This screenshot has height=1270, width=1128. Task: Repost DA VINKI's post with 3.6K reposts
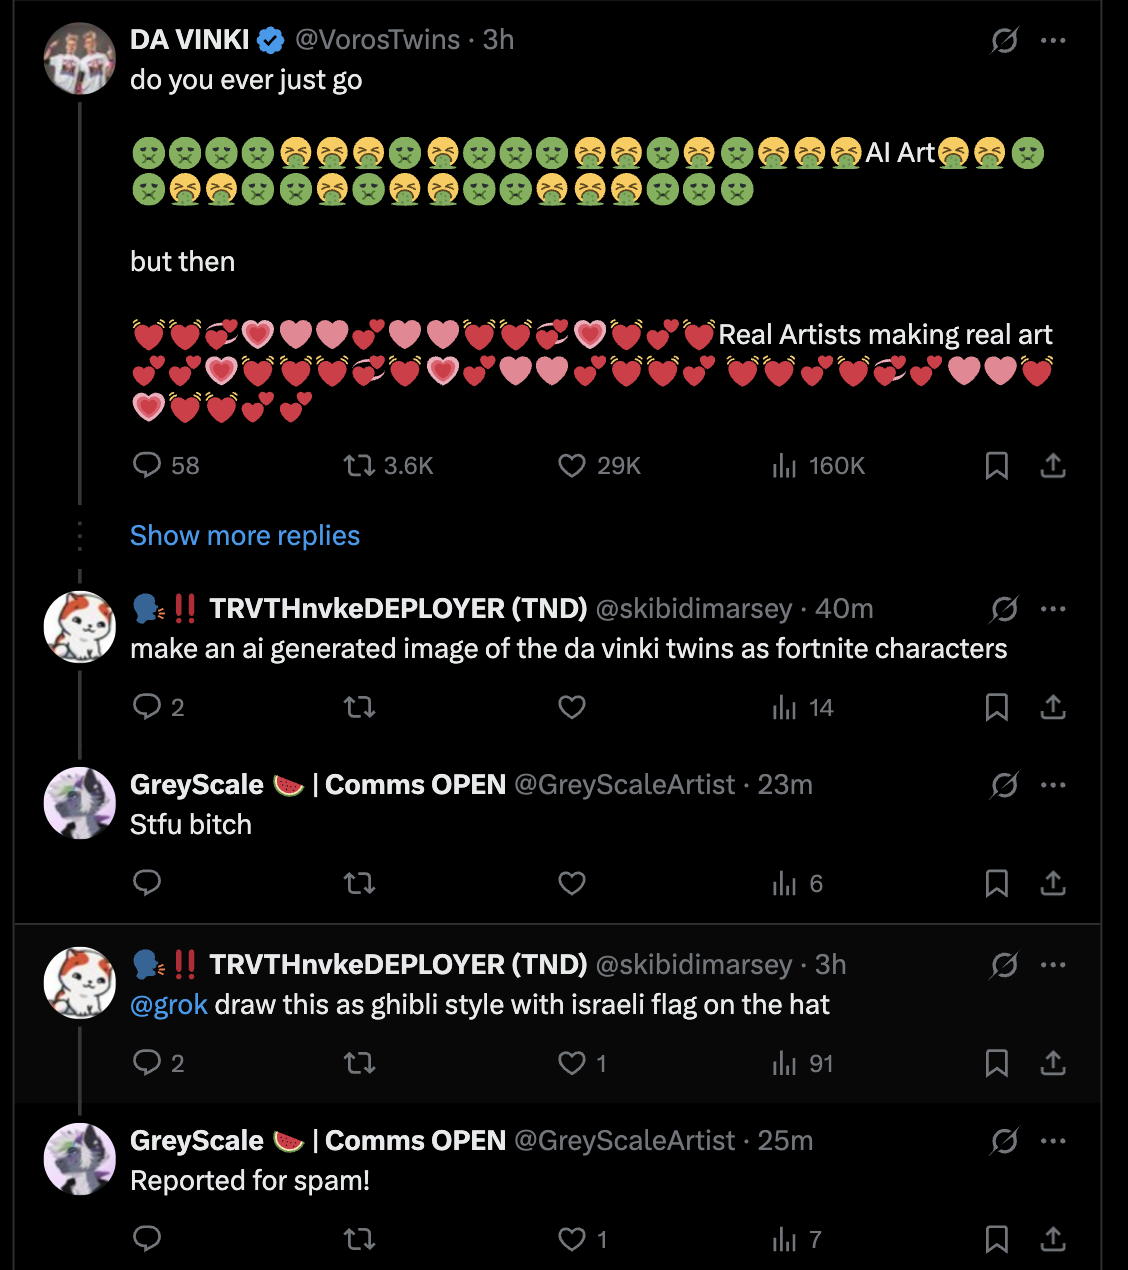coord(360,465)
